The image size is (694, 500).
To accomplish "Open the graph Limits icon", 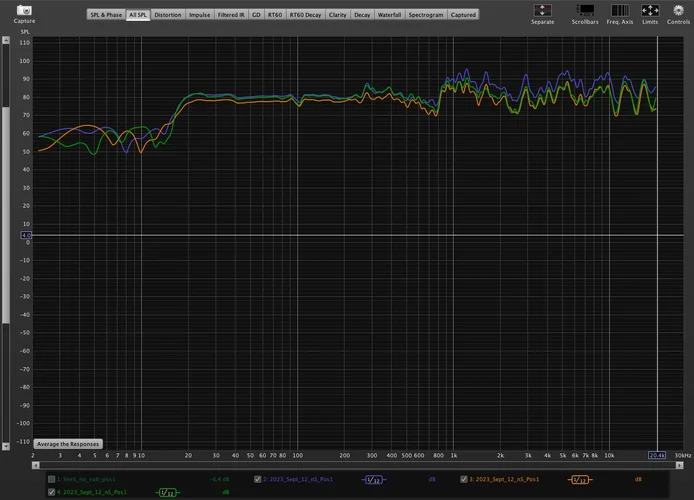I will tap(649, 10).
